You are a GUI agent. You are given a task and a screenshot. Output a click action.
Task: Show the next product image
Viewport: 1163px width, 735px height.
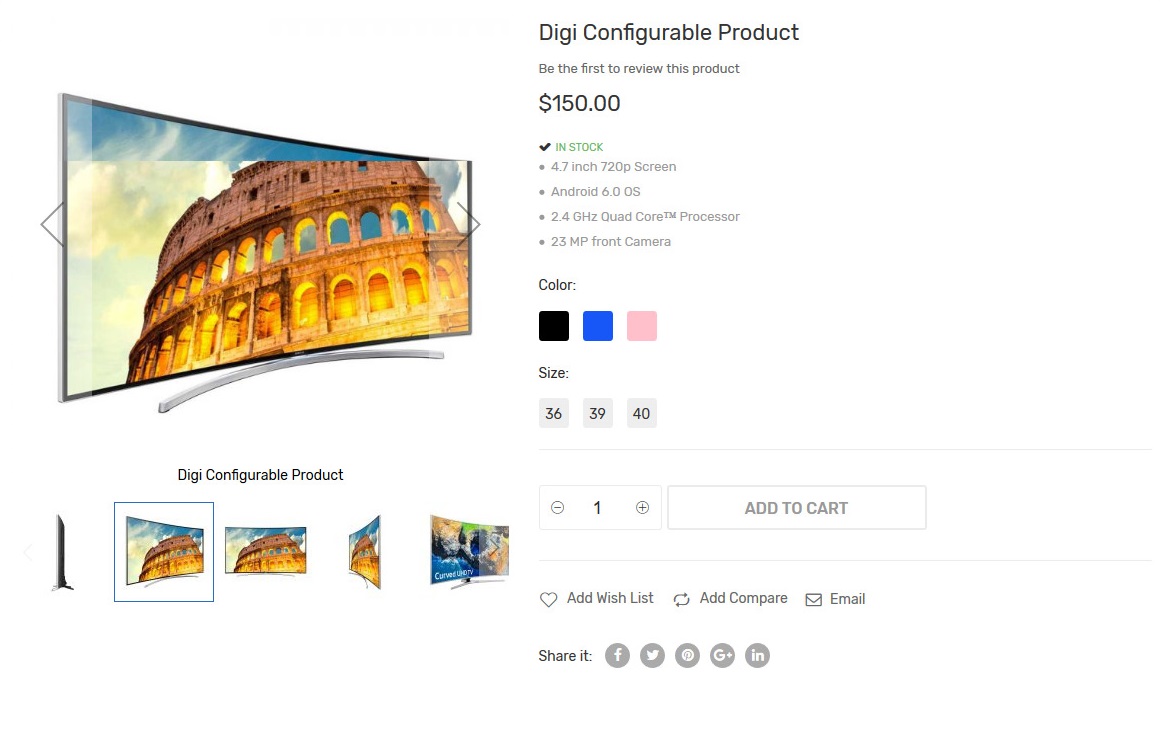coord(468,224)
